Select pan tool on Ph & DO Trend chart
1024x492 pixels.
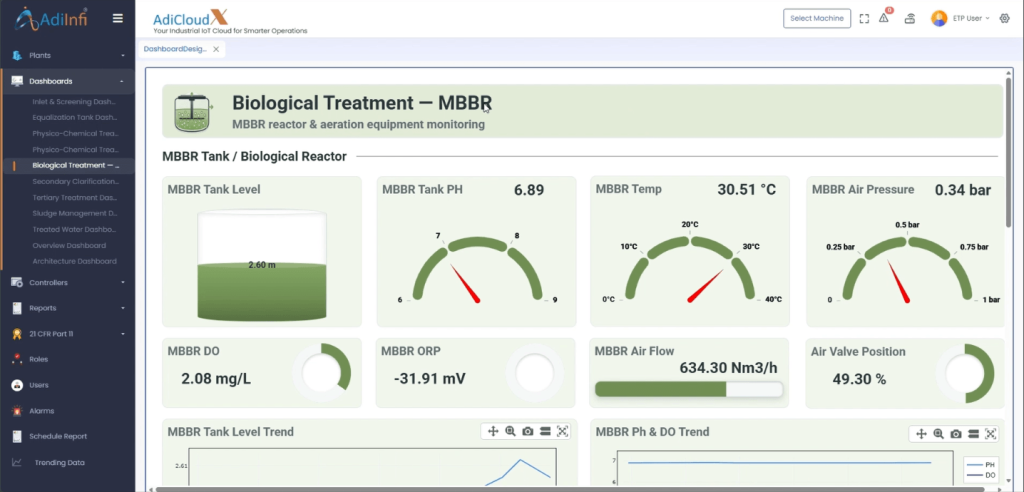921,434
